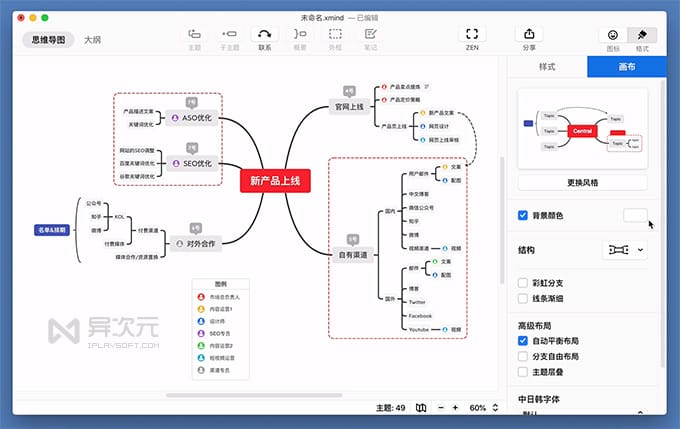Open the 60% zoom level stepper

(x=495, y=408)
